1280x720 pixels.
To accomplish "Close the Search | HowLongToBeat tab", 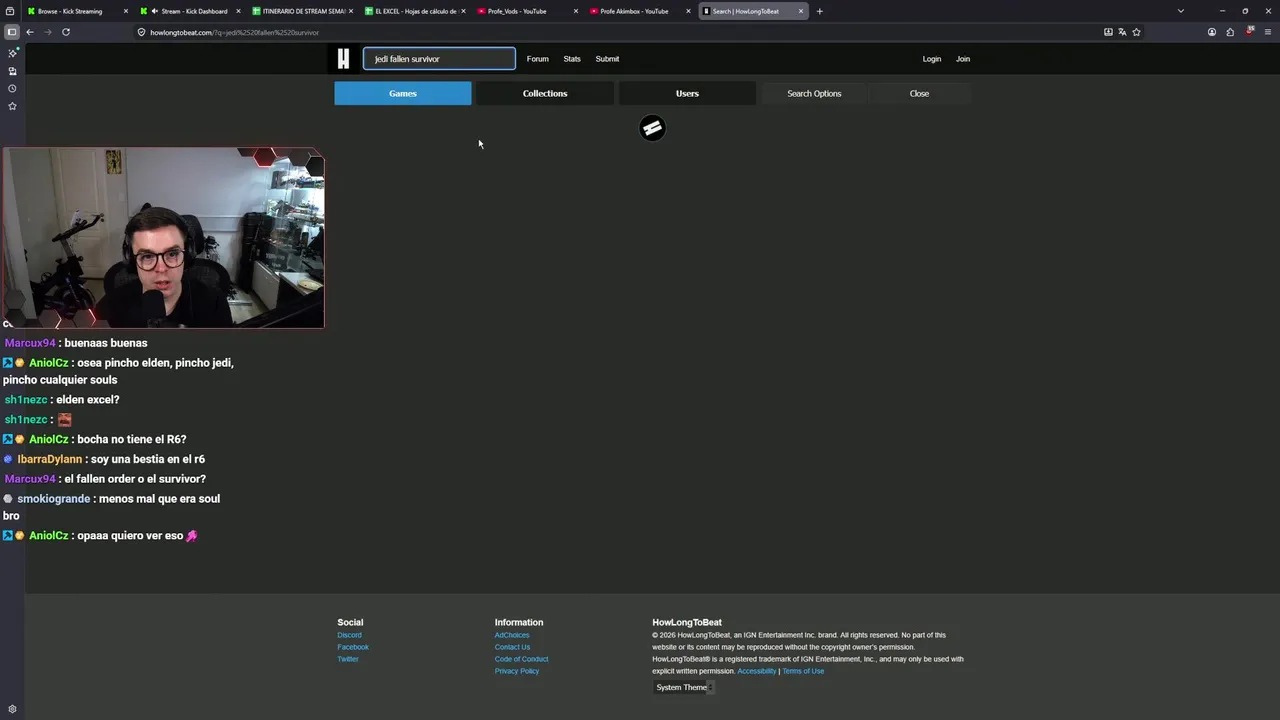I will pos(801,11).
